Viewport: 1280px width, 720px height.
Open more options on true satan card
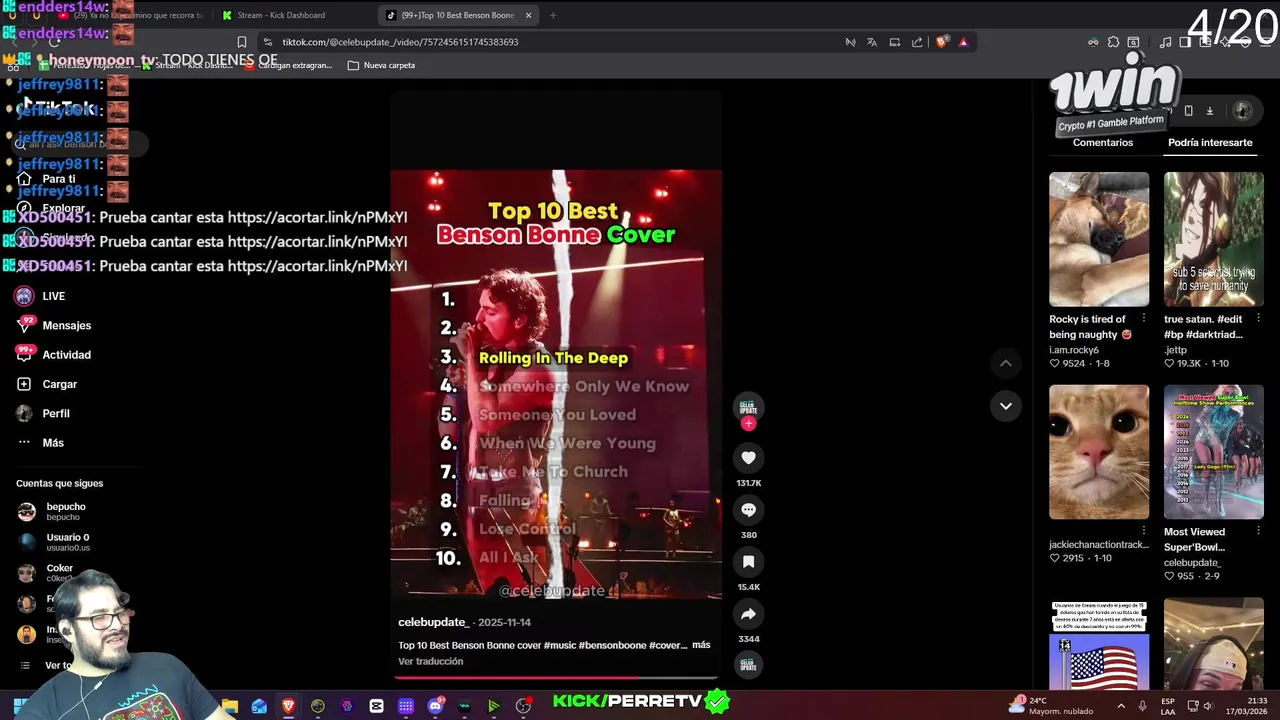click(x=1258, y=319)
